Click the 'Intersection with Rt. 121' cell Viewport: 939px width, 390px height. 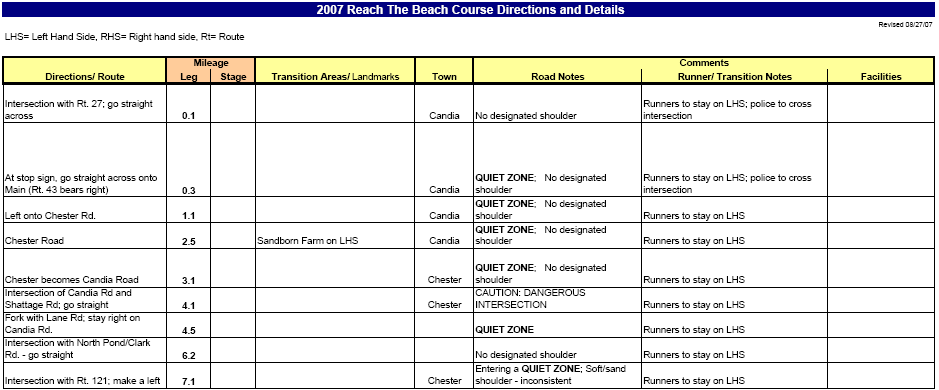pyautogui.click(x=85, y=375)
